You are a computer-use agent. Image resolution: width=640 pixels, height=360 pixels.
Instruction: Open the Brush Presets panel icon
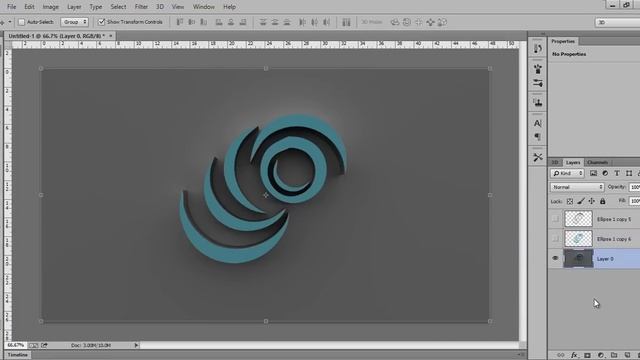click(x=538, y=69)
